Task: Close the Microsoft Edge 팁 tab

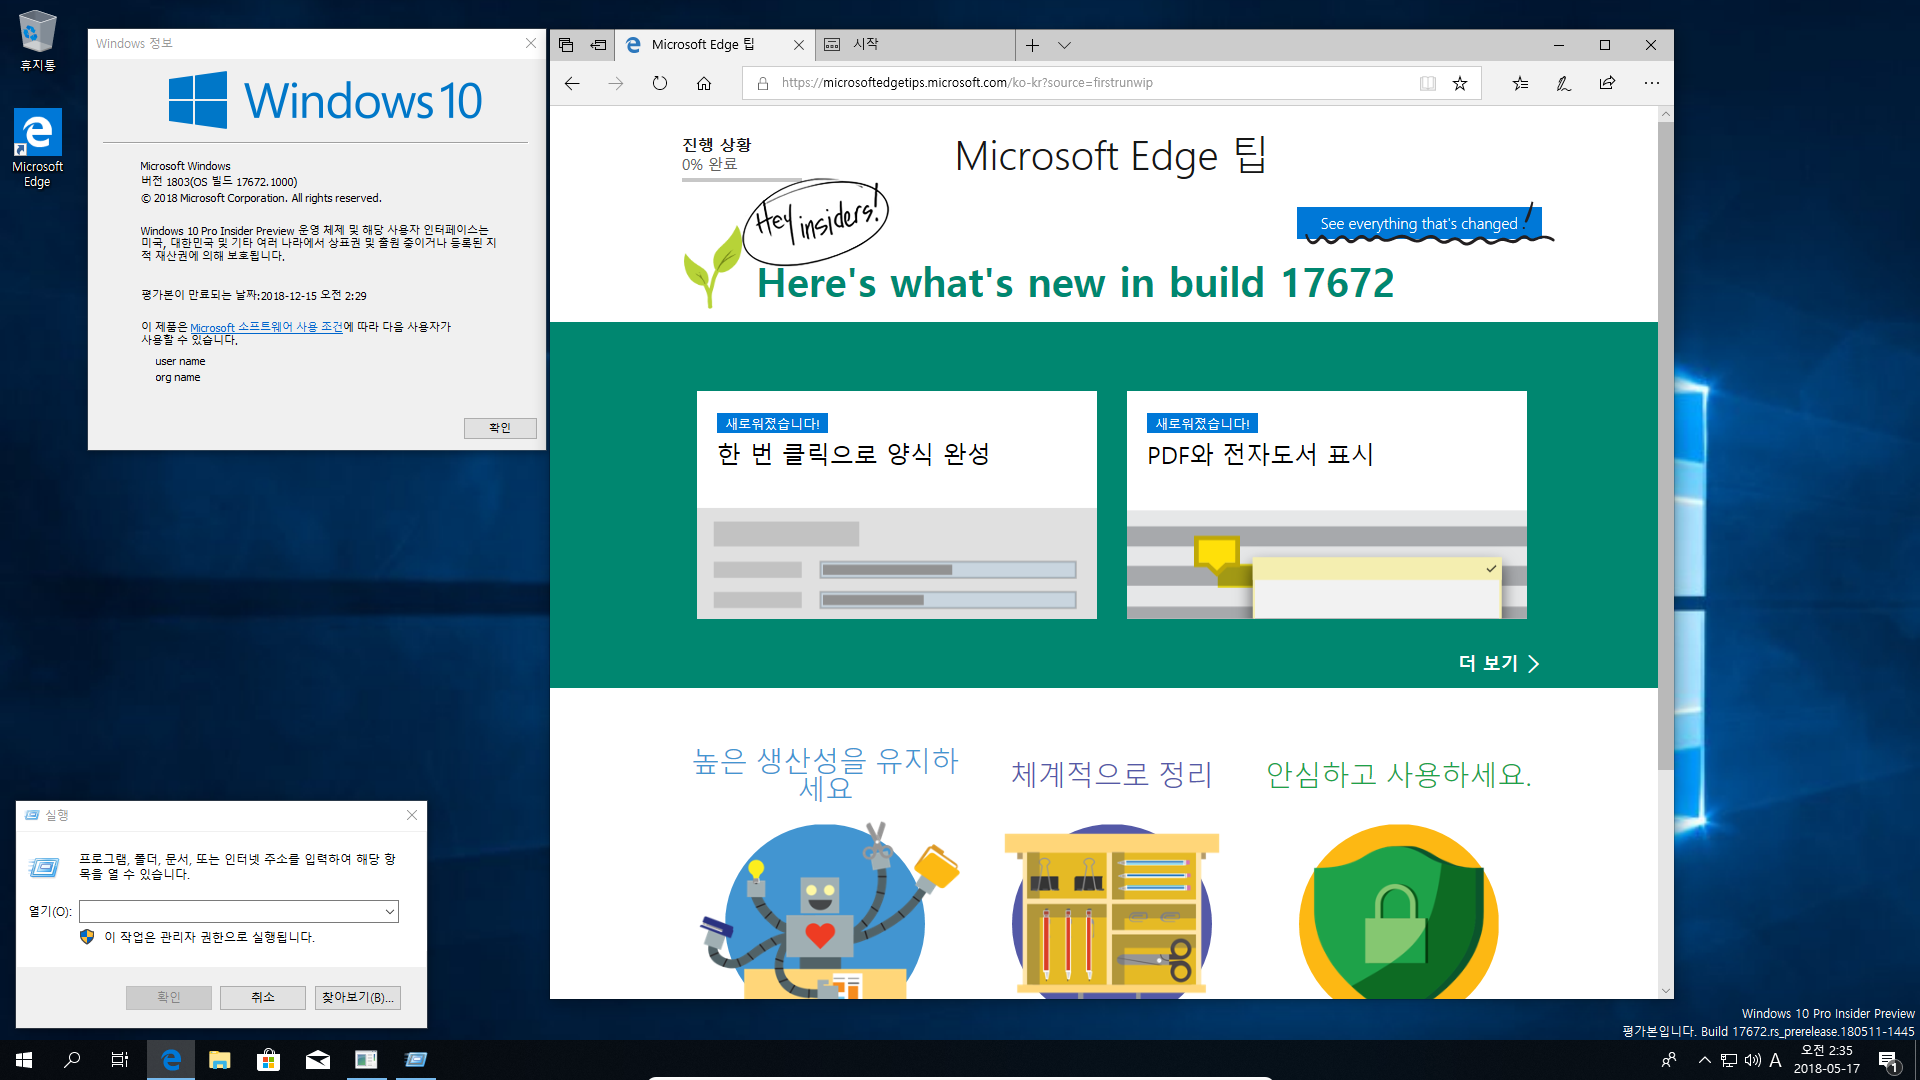Action: pos(798,45)
